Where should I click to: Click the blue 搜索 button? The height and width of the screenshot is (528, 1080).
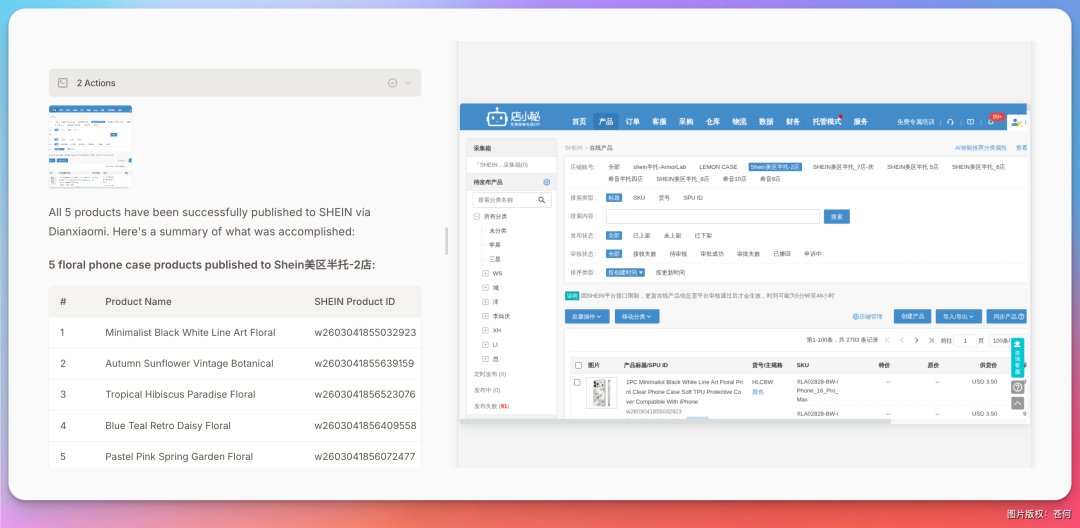coord(837,217)
